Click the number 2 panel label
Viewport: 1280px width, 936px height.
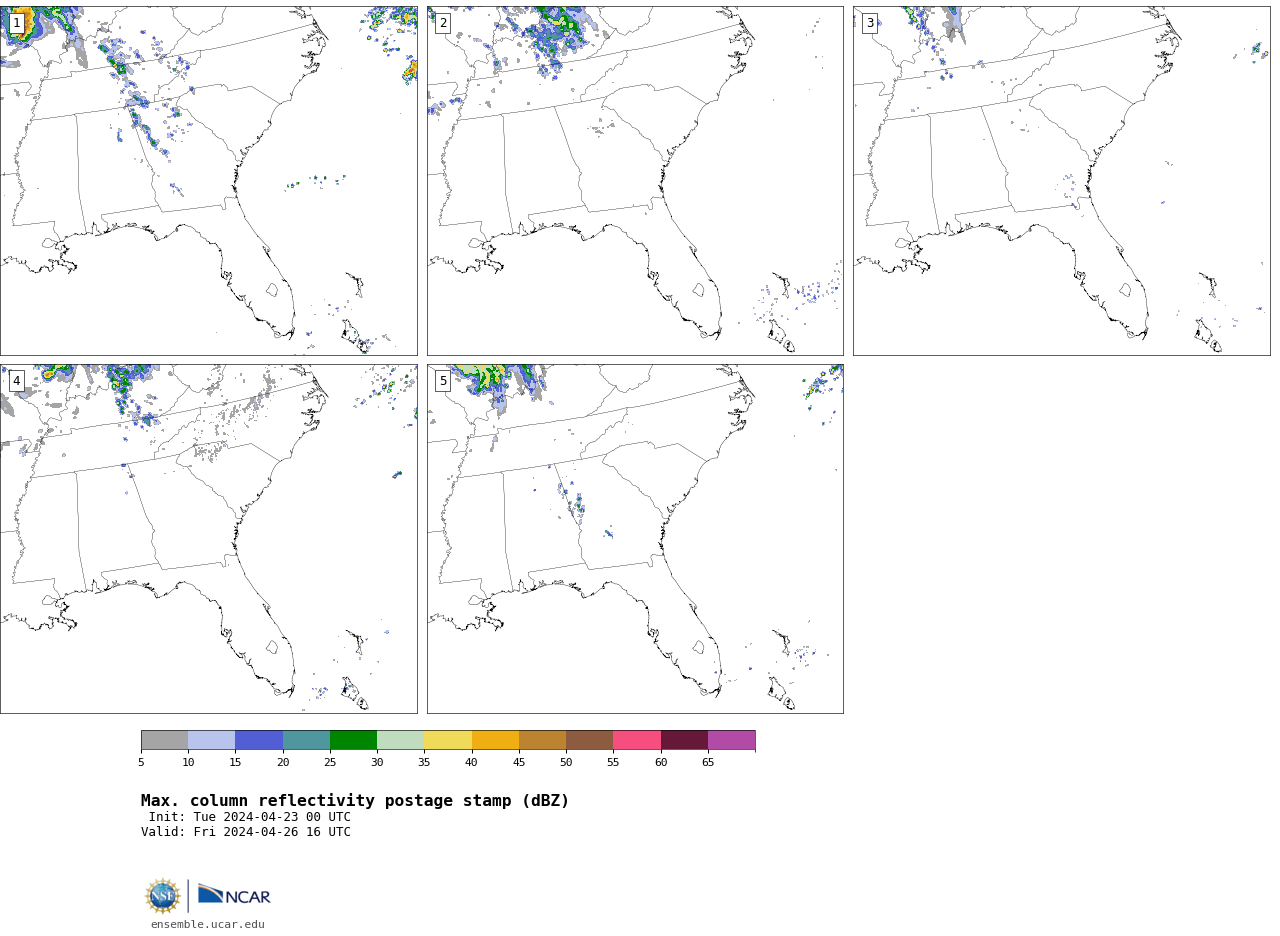pyautogui.click(x=443, y=23)
